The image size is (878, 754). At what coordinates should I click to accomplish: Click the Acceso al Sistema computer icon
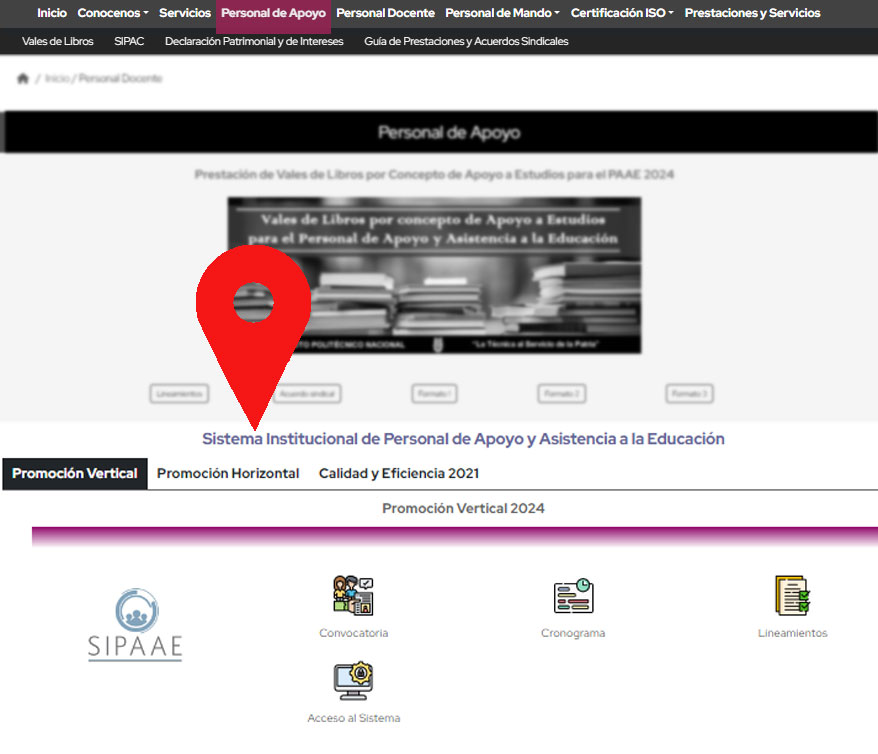(x=353, y=681)
